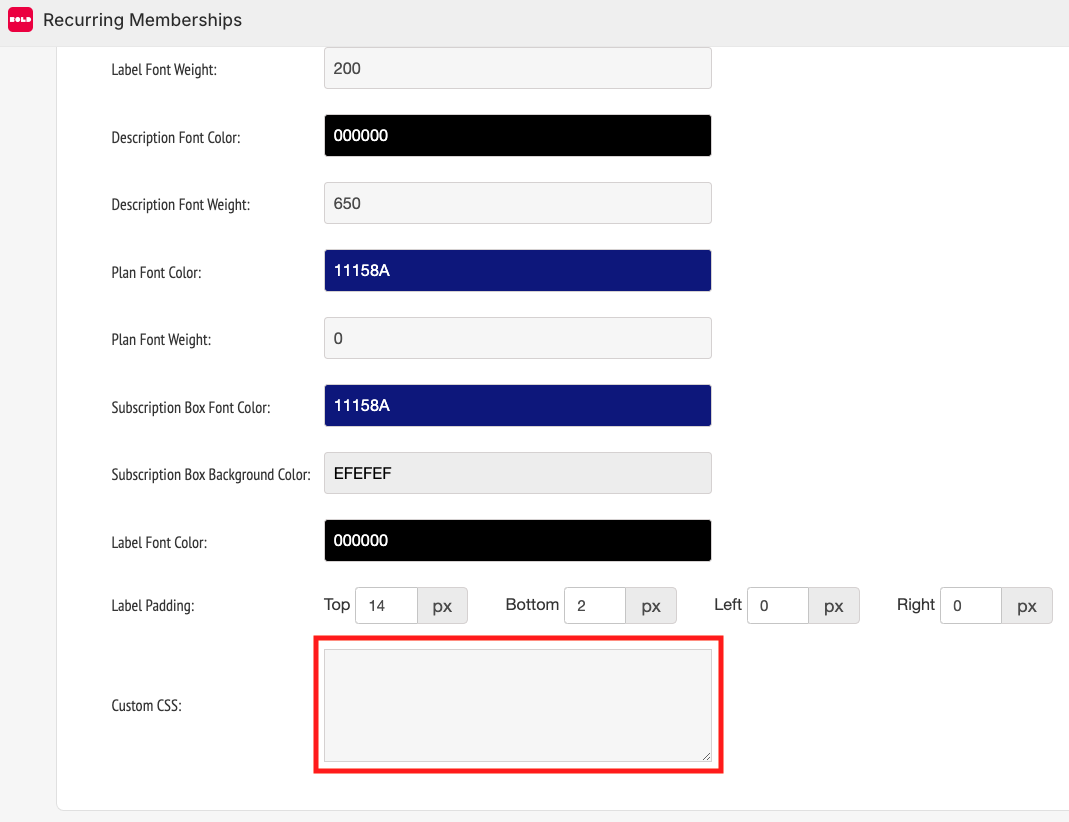
Task: Click the Plan Font Weight label
Action: 162,339
